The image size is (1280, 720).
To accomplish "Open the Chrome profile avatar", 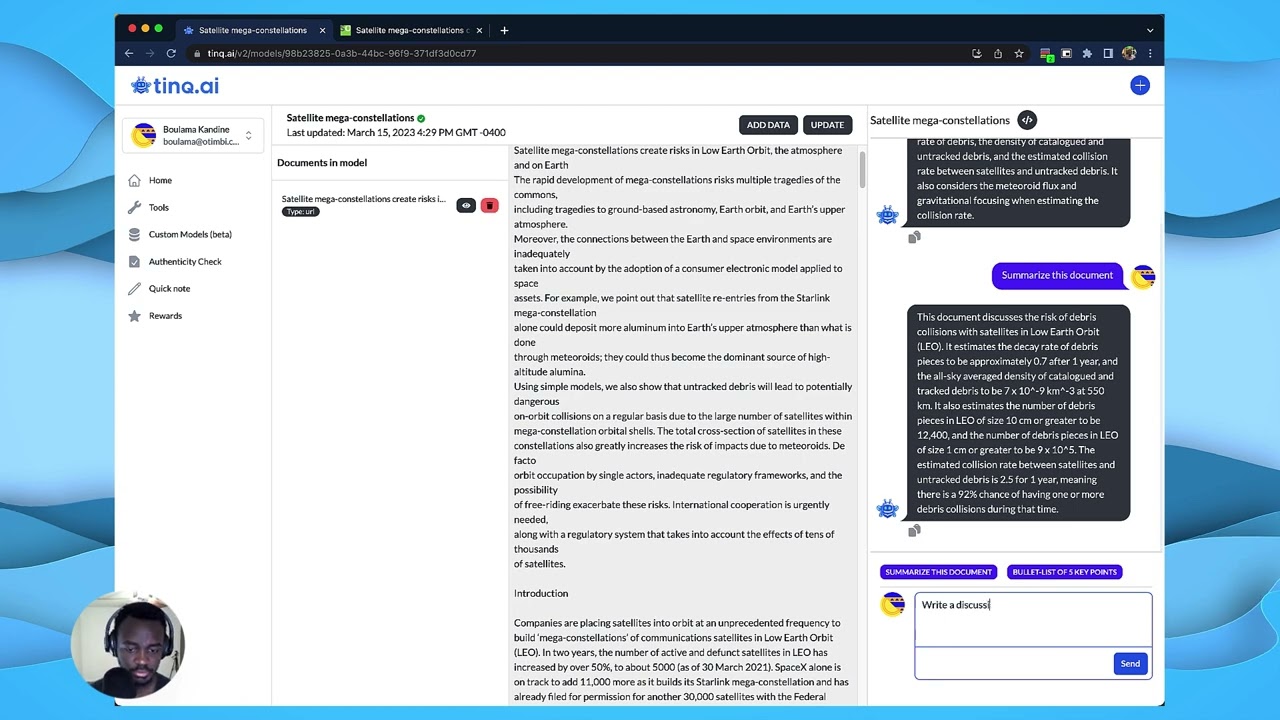I will 1129,54.
